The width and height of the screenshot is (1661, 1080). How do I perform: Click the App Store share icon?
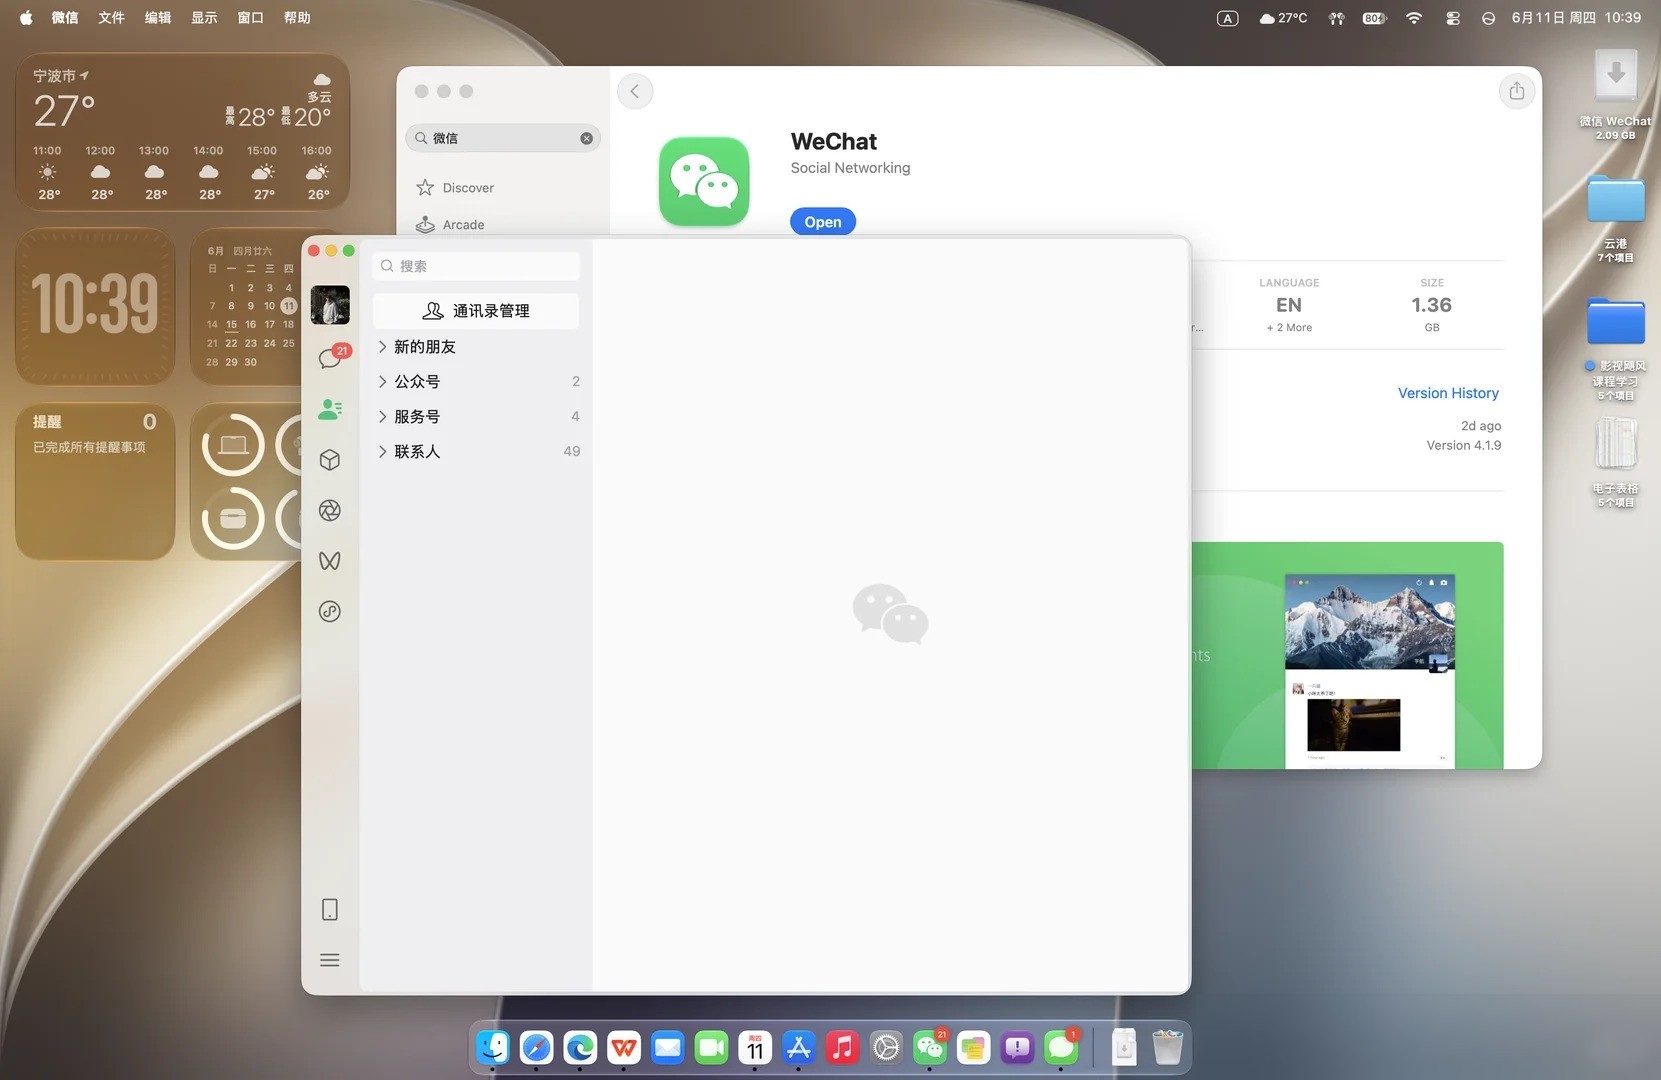(x=1517, y=91)
